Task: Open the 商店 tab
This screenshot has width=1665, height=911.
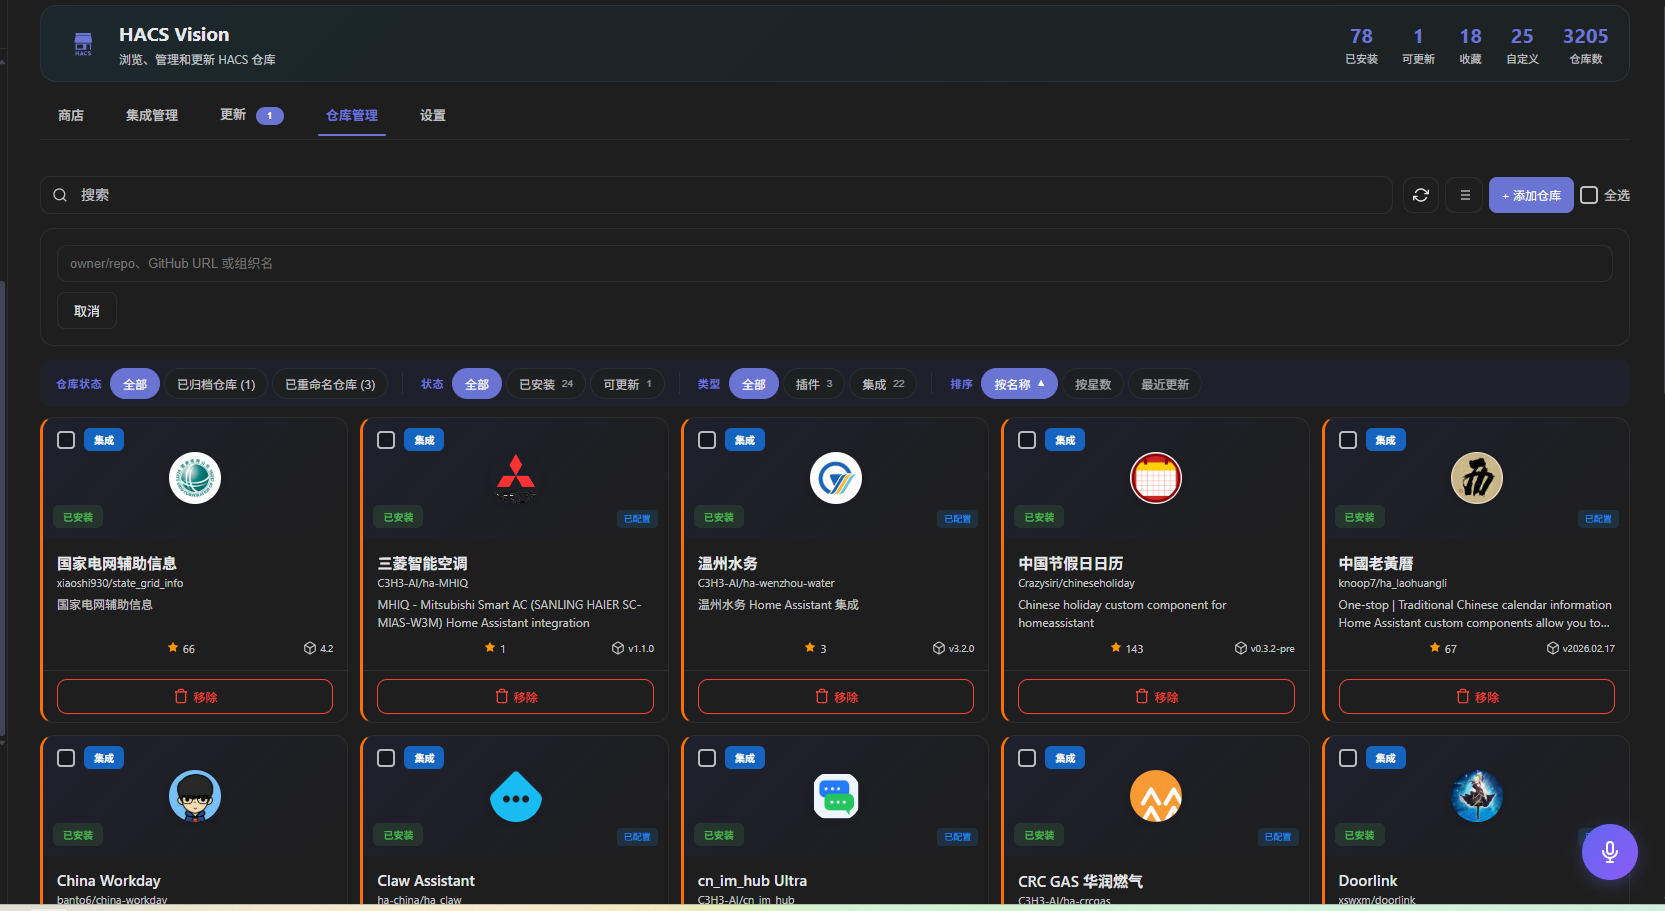Action: (71, 115)
